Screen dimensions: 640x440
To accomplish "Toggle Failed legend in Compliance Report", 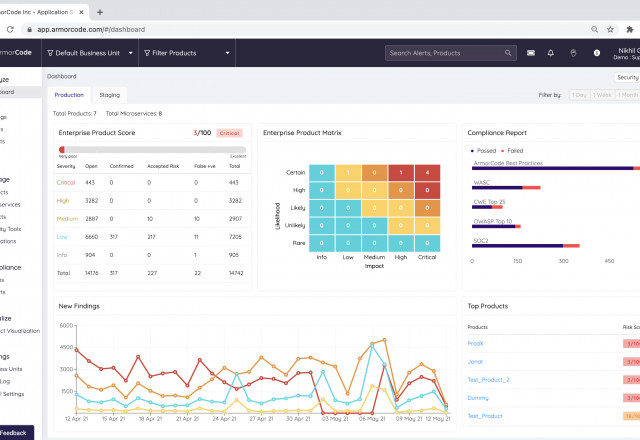I will coord(512,151).
